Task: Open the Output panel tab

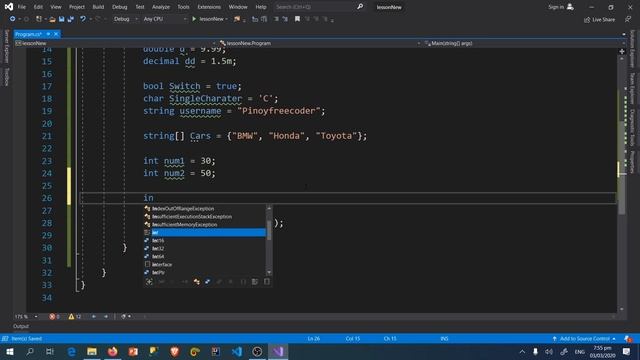Action: click(21, 327)
